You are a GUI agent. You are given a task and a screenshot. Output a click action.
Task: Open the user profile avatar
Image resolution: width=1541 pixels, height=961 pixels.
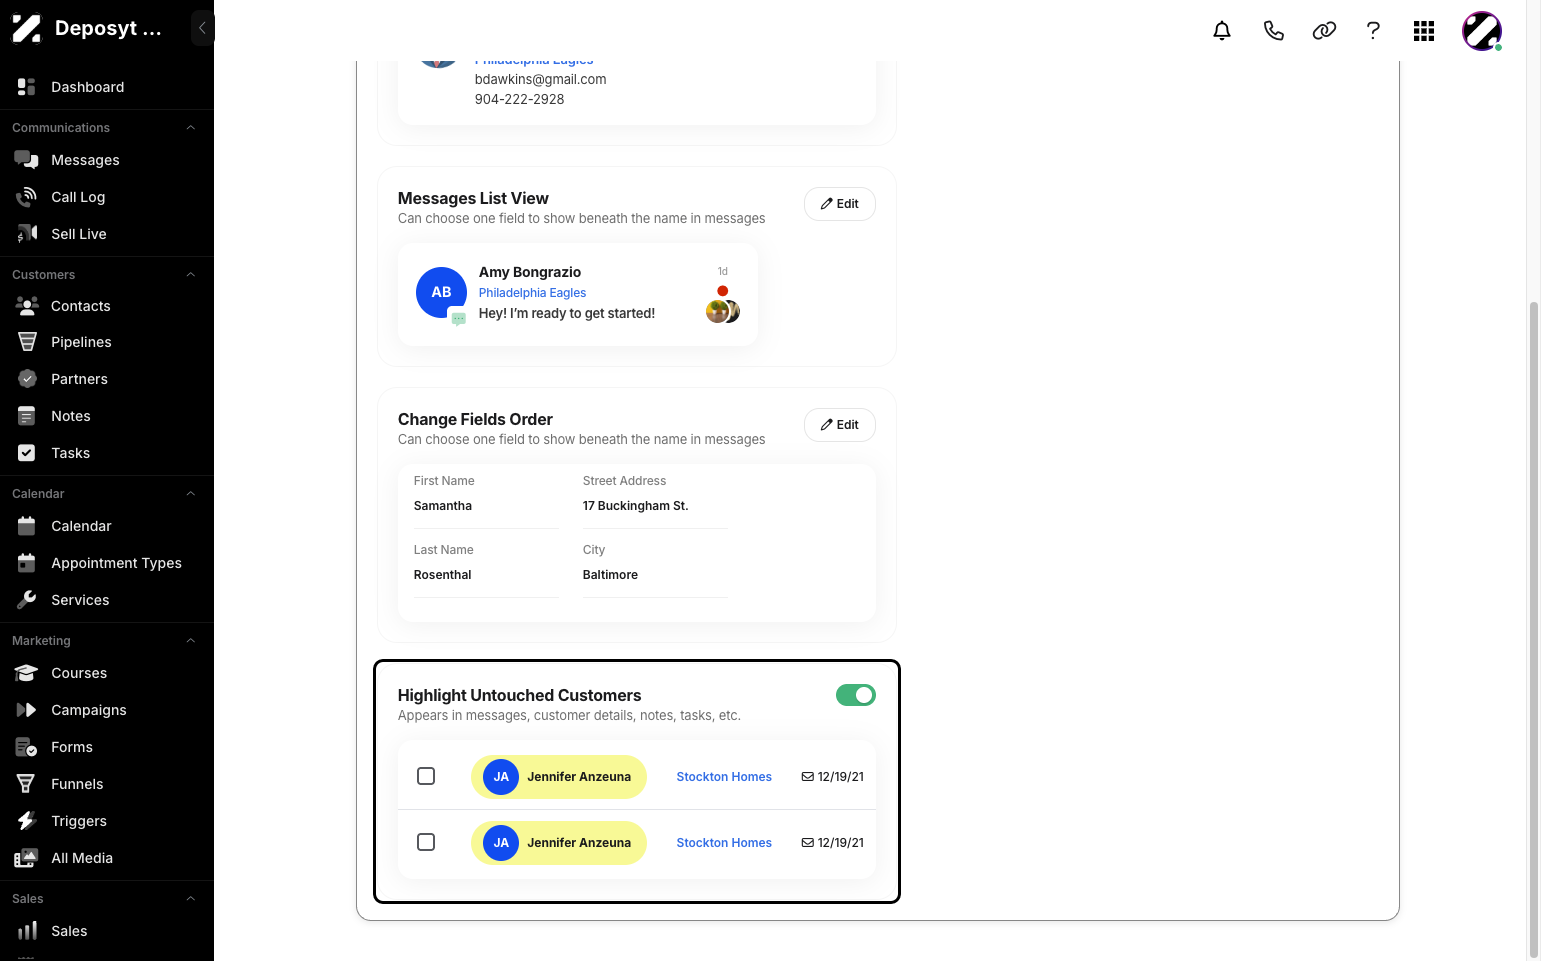tap(1482, 31)
